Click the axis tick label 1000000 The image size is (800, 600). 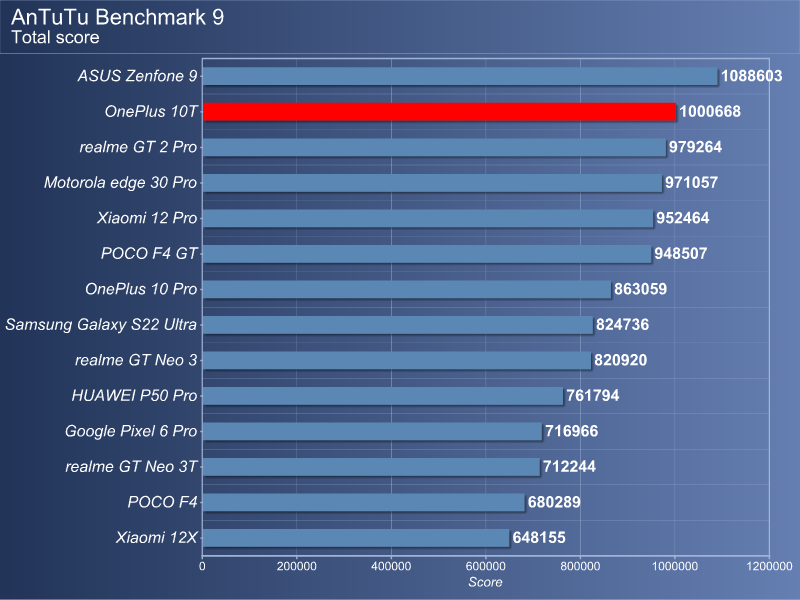click(x=675, y=566)
